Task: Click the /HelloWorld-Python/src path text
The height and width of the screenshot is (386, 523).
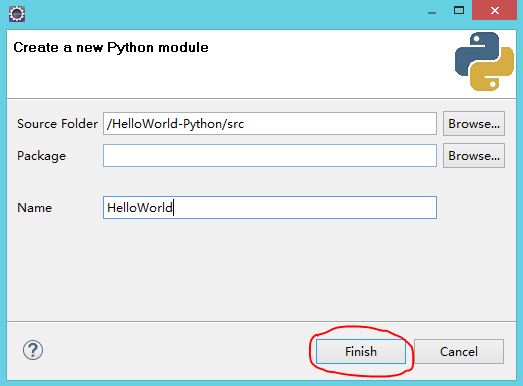Action: pyautogui.click(x=175, y=124)
